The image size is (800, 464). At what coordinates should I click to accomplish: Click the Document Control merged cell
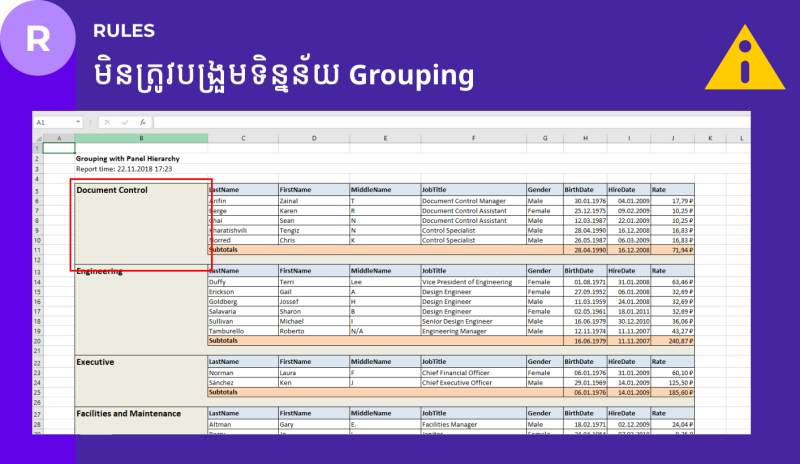140,225
